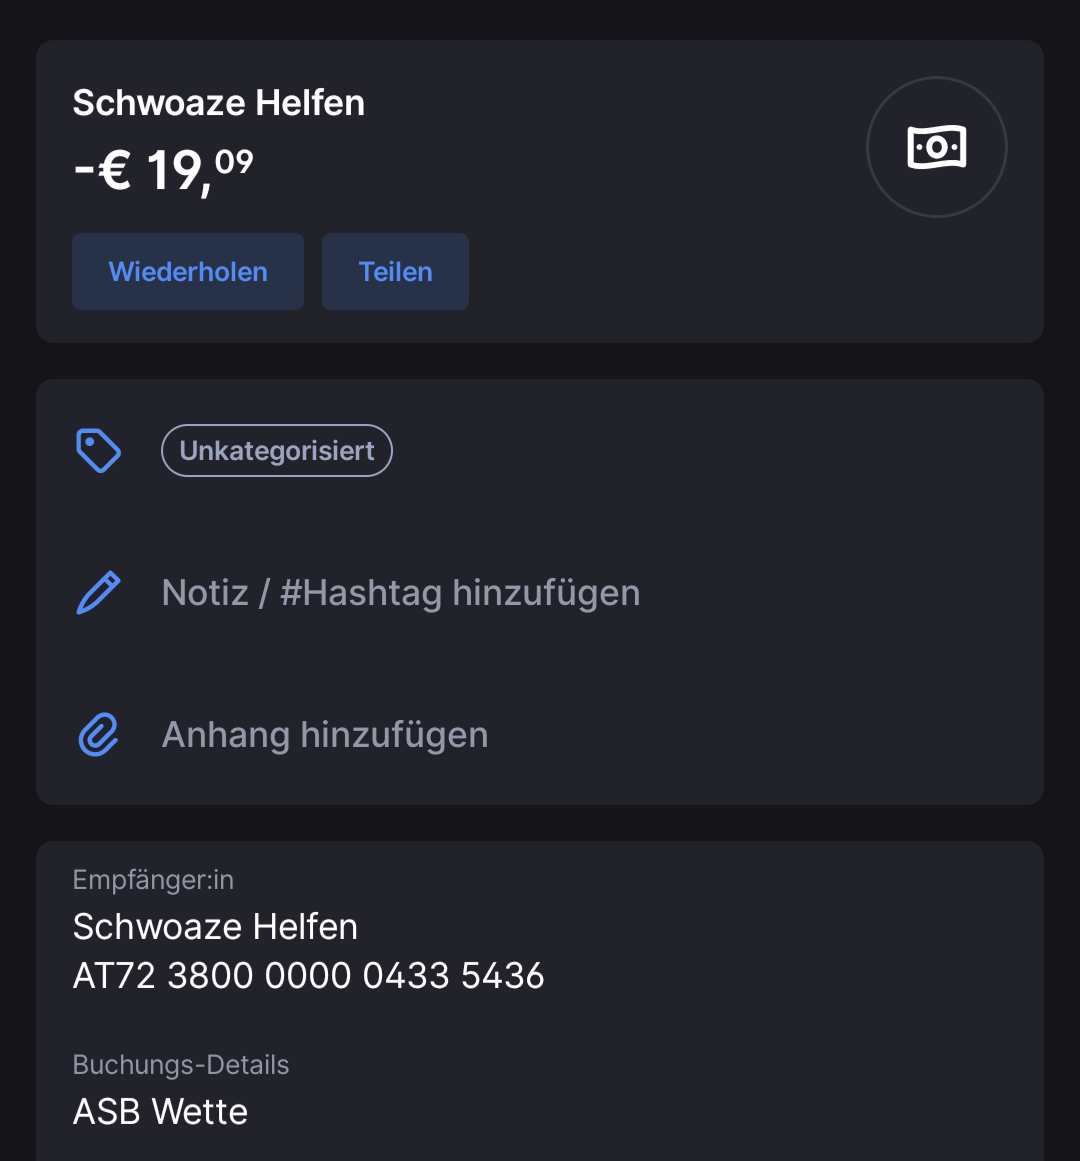
Task: Choose Anhang hinzufügen to attach file
Action: (x=325, y=735)
